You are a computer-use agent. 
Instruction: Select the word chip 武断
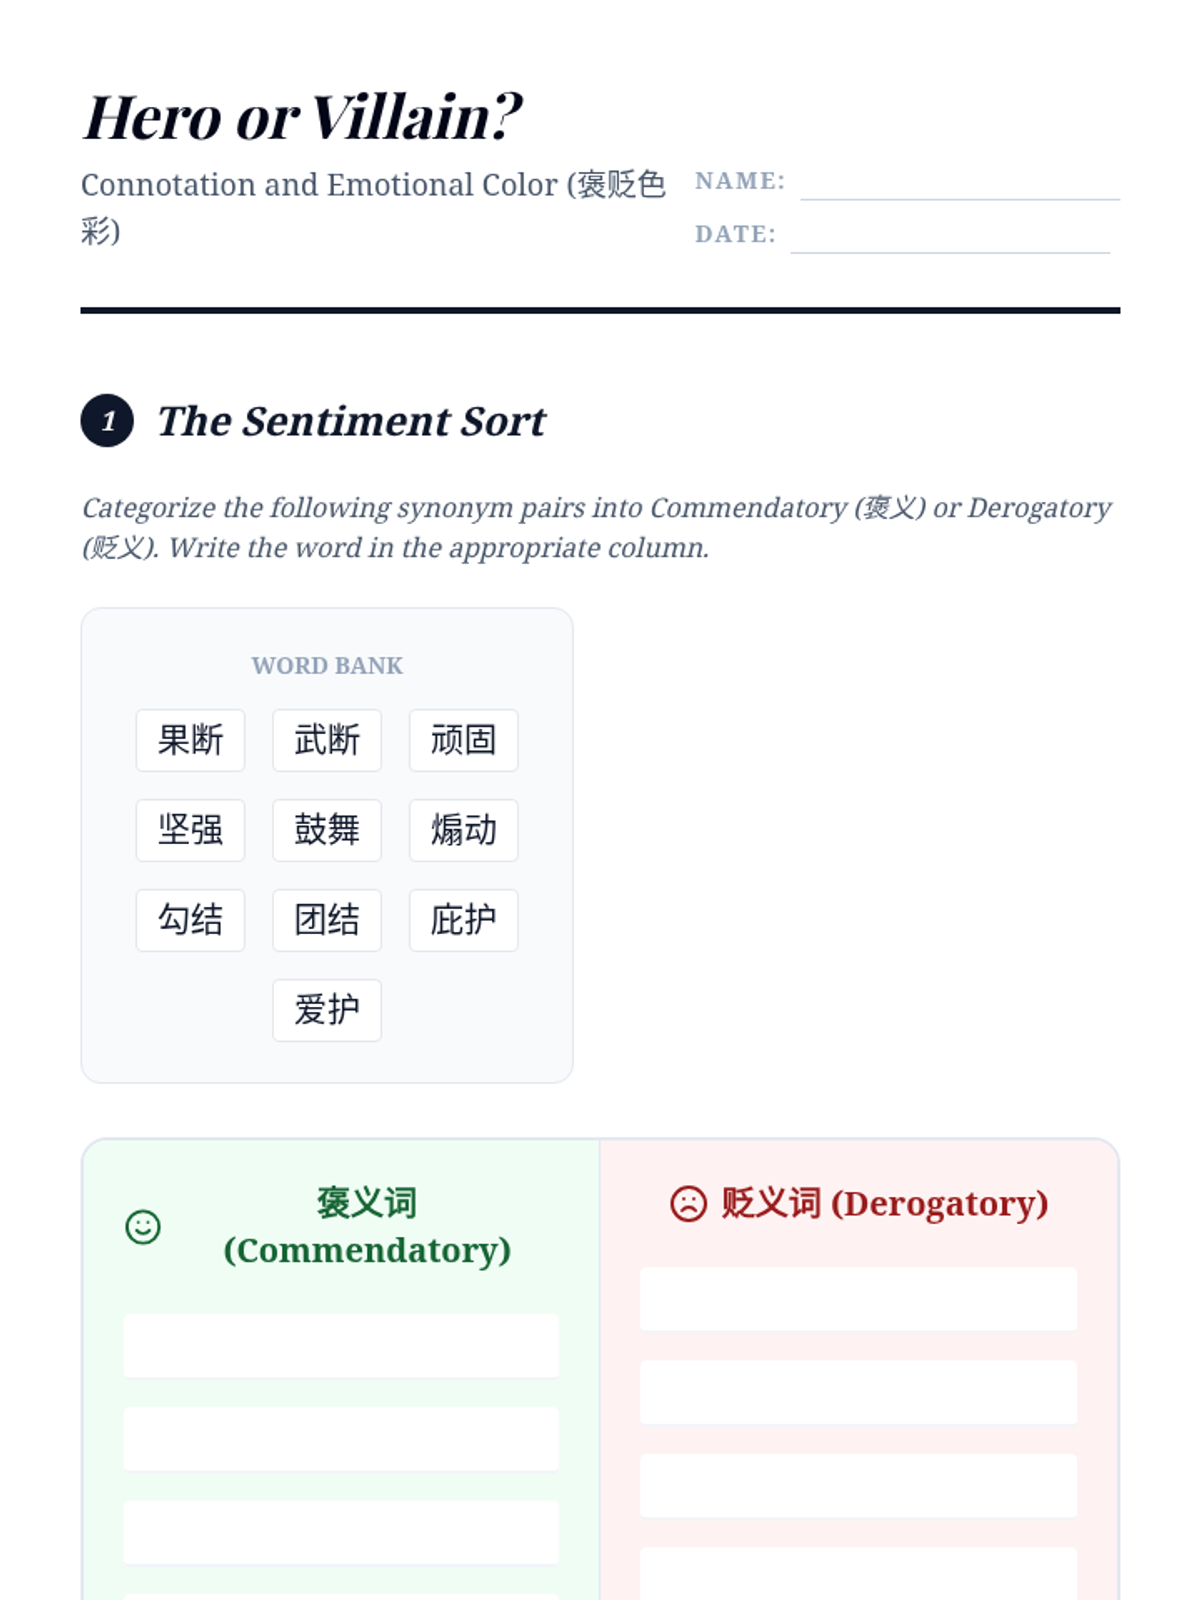click(x=327, y=740)
